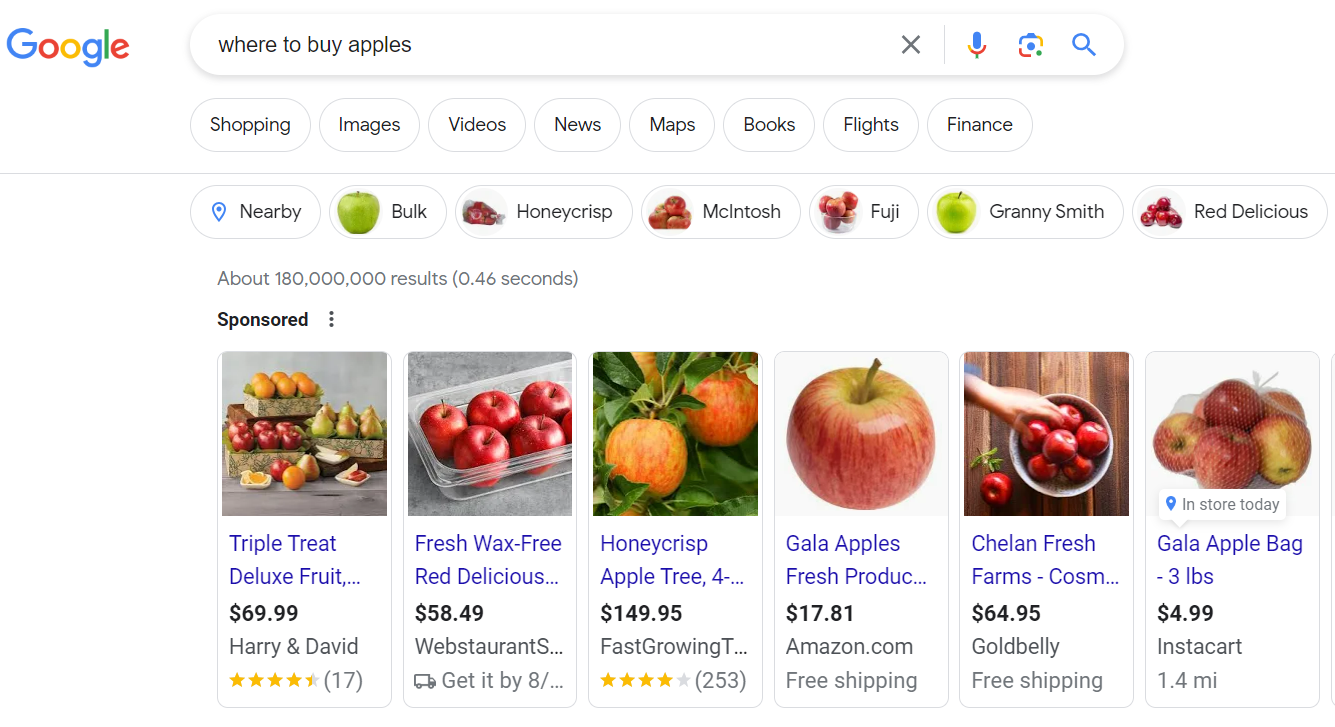Enable the Granny Smith apple filter
The height and width of the screenshot is (727, 1335).
pyautogui.click(x=1024, y=211)
